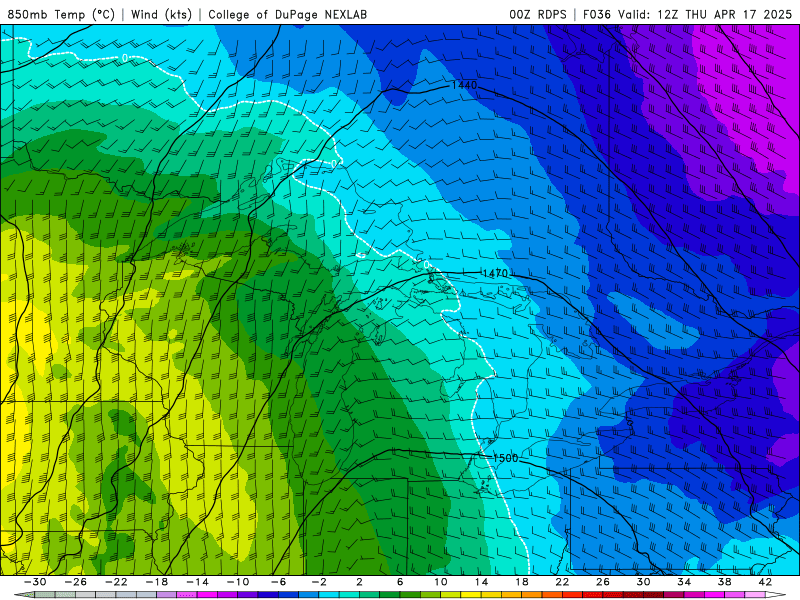
Task: Click the "-26" color scale value
Action: click(76, 582)
